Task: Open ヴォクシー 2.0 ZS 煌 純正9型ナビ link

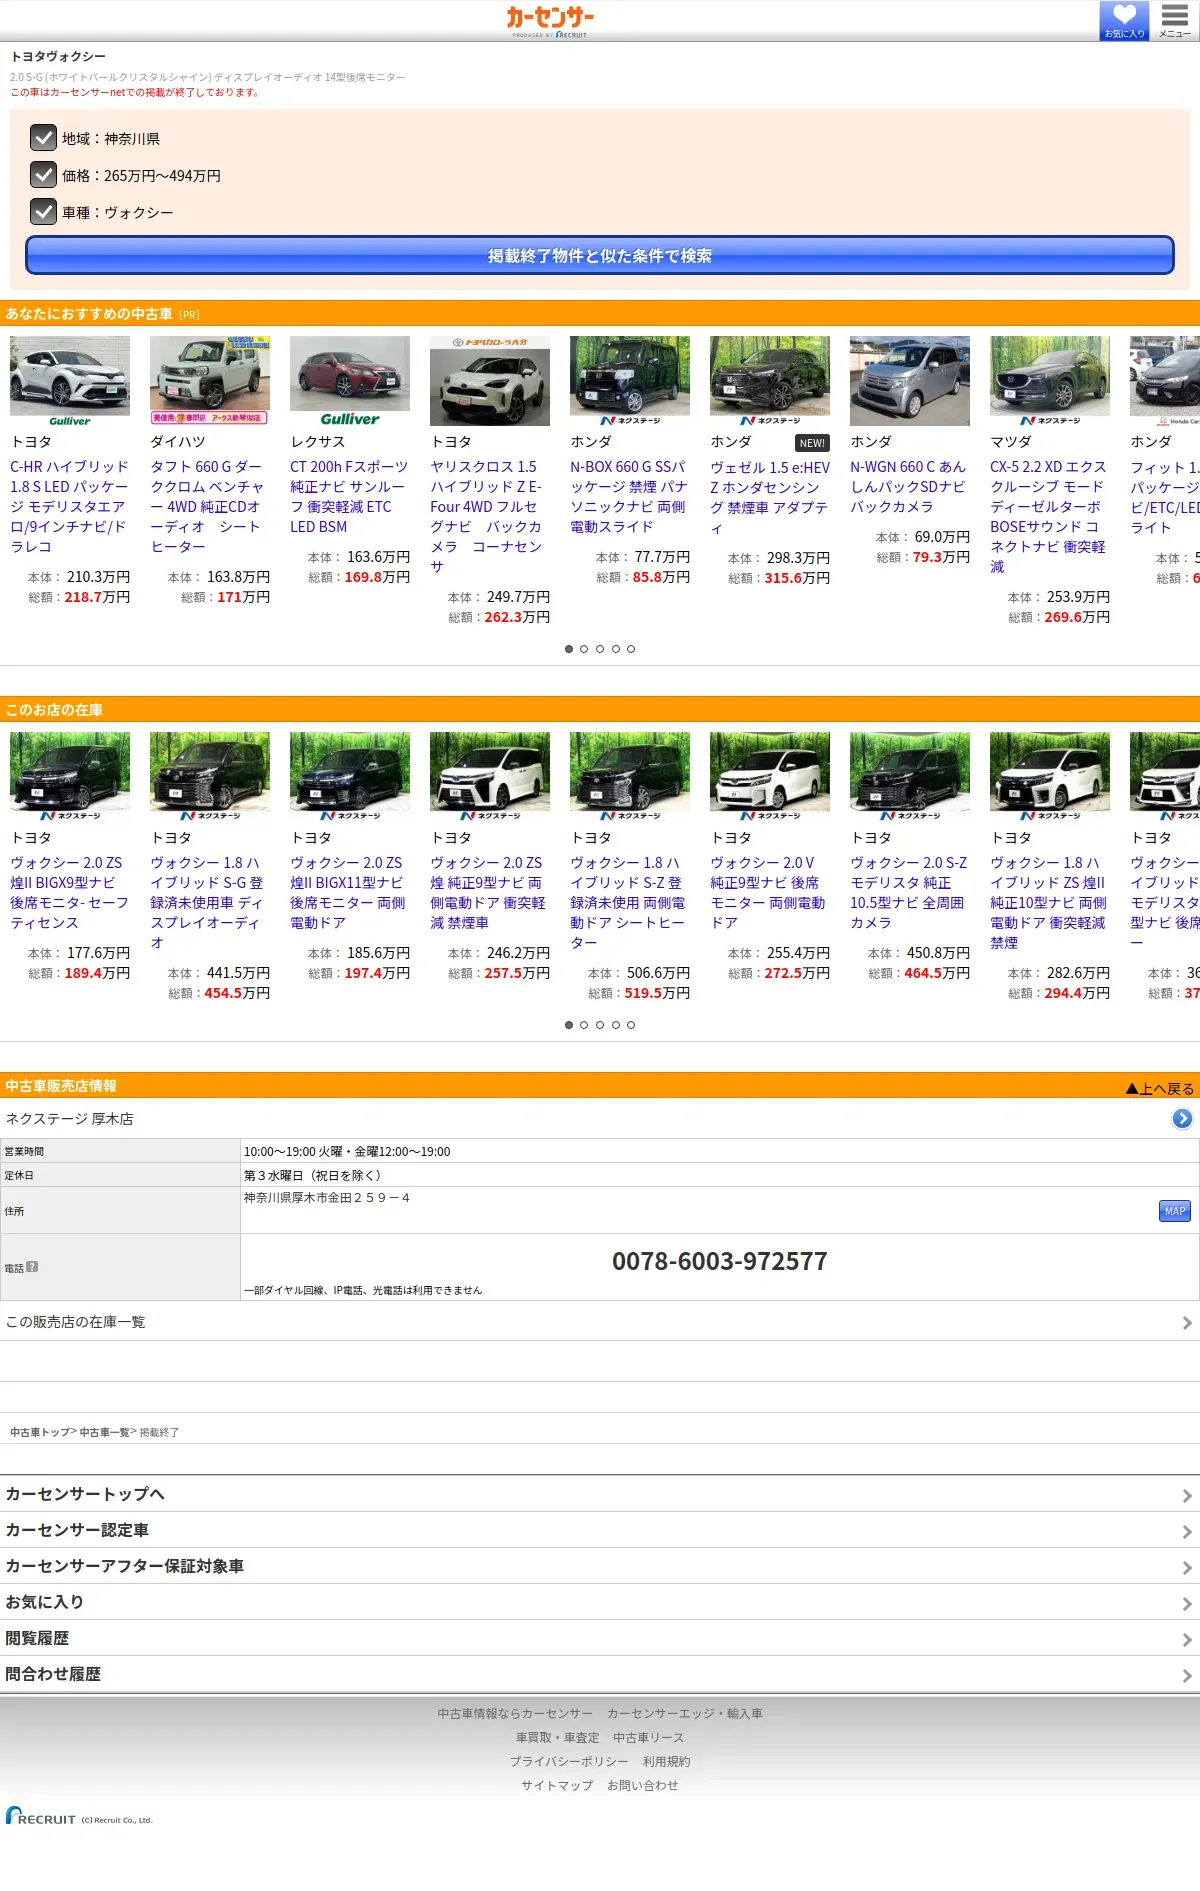Action: (x=488, y=893)
